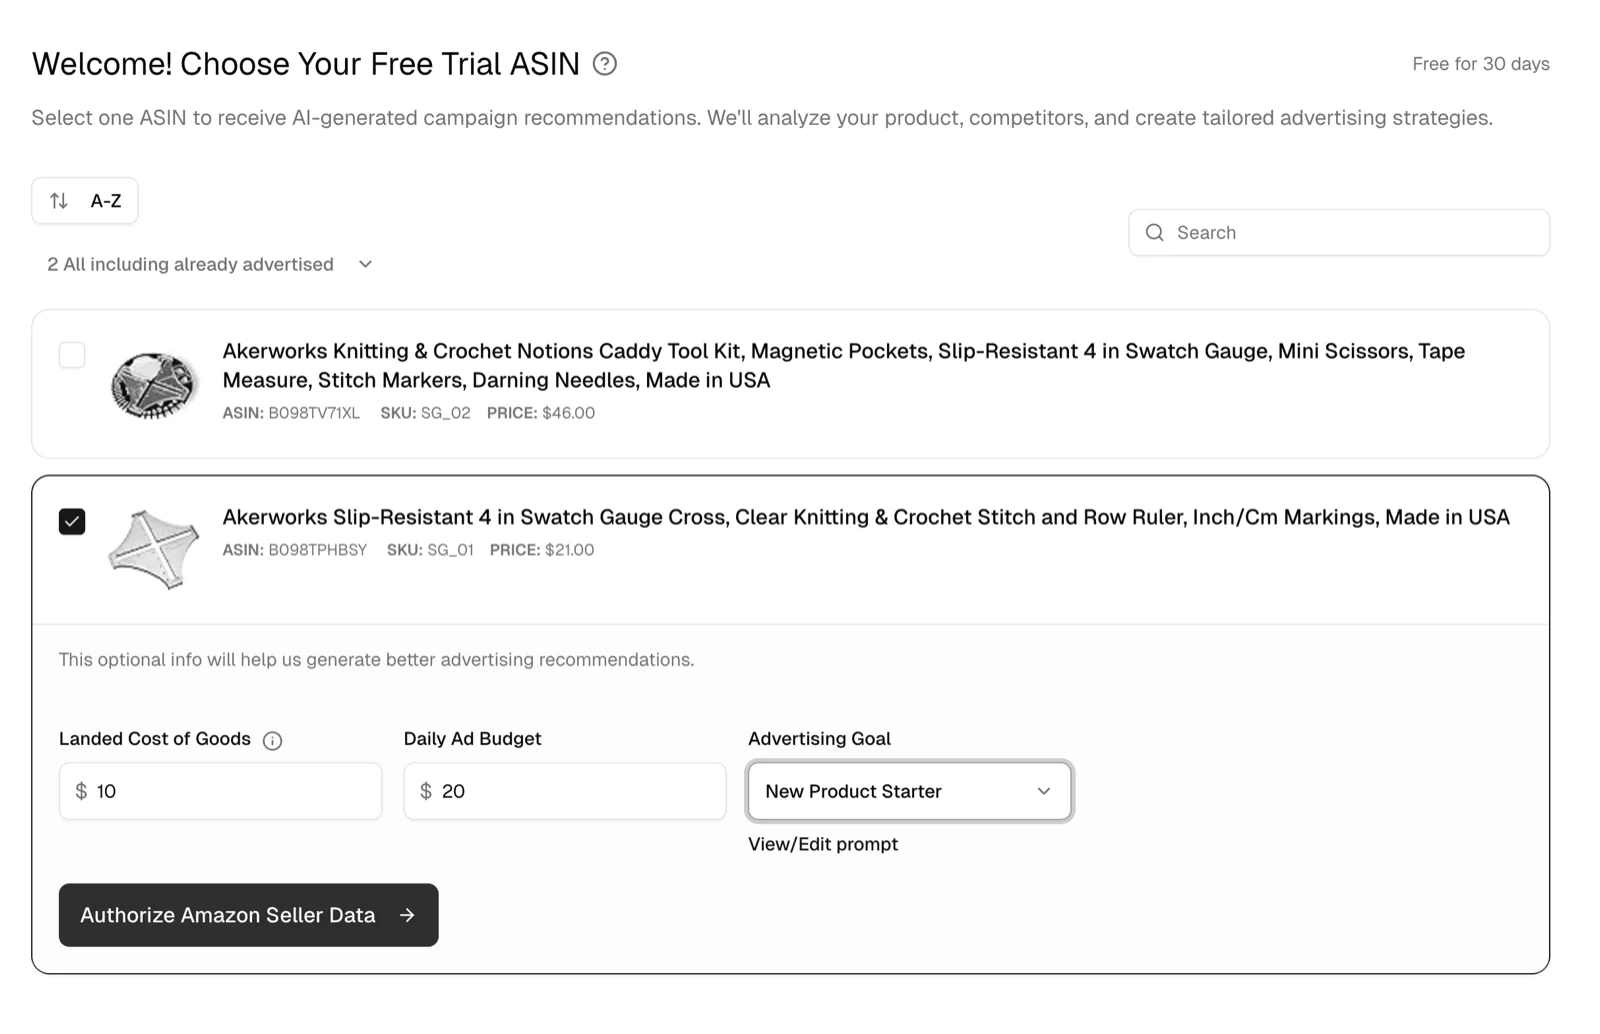
Task: Click the dollar sign in Daily Ad Budget
Action: (425, 791)
